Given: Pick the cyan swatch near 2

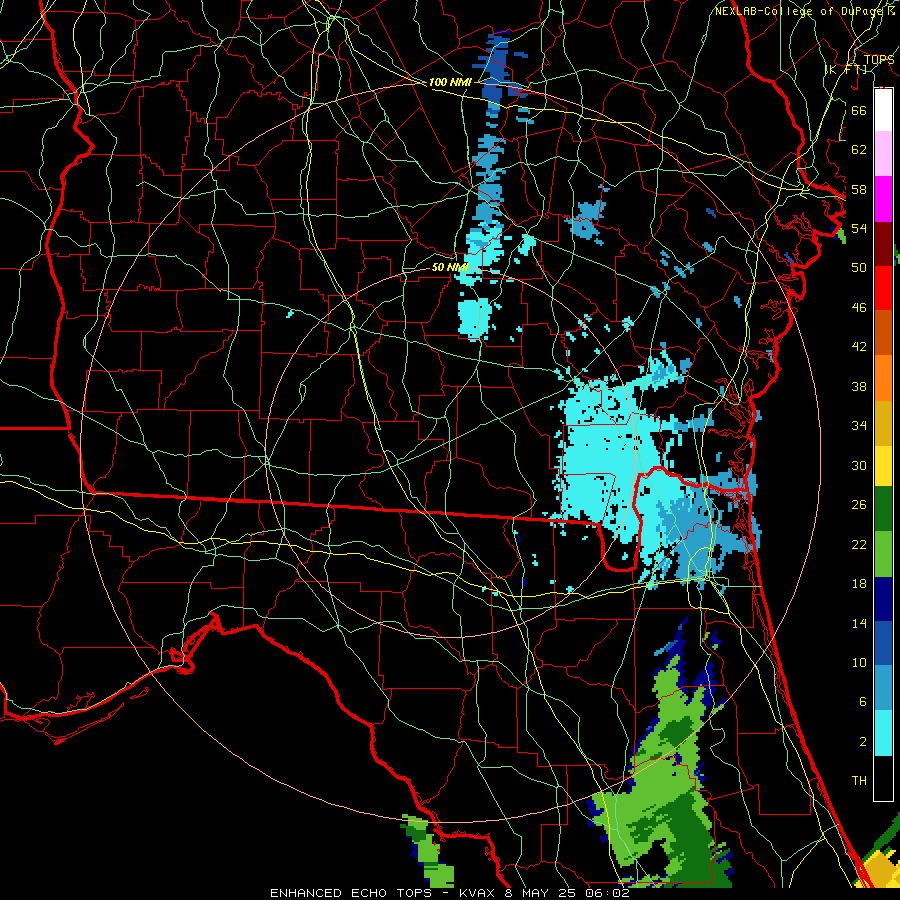Looking at the screenshot, I should tap(883, 733).
